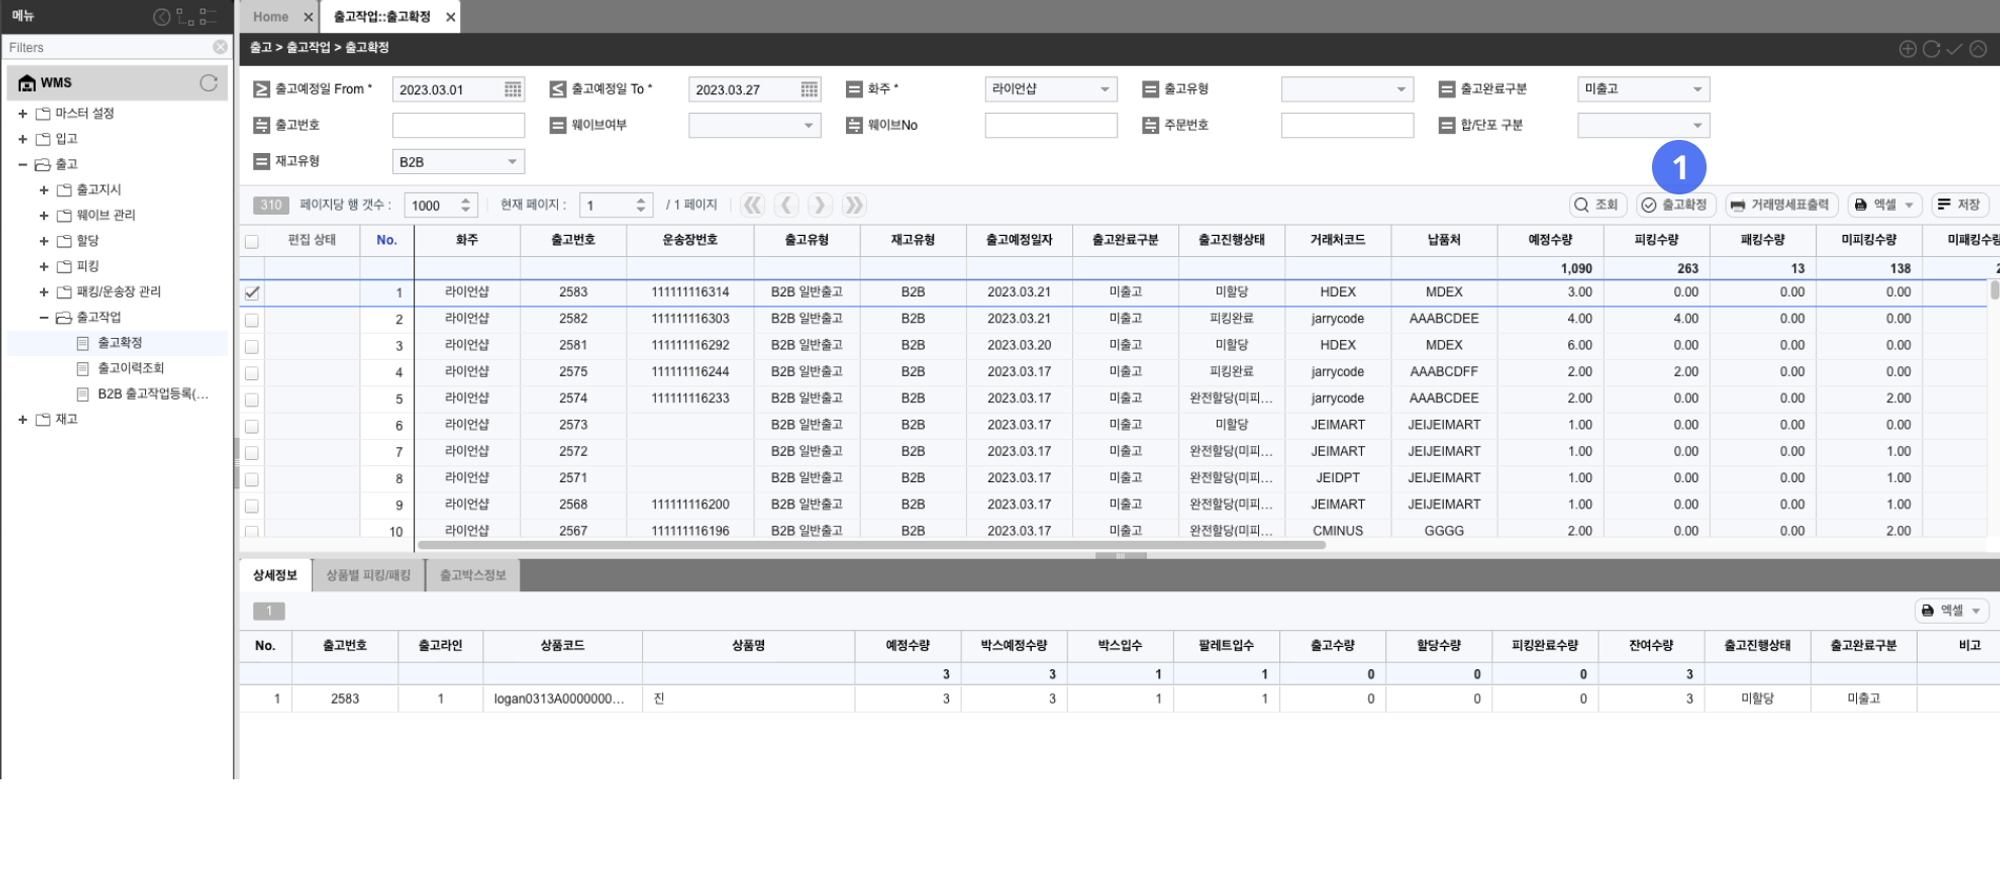
Task: Click the next page arrow icon
Action: 819,205
